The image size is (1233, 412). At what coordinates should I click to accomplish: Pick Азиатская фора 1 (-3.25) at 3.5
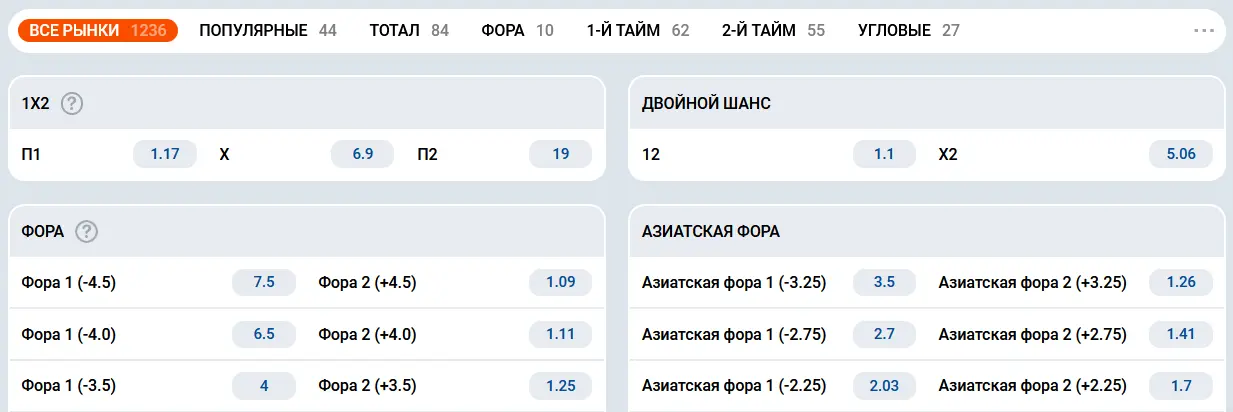click(x=884, y=282)
